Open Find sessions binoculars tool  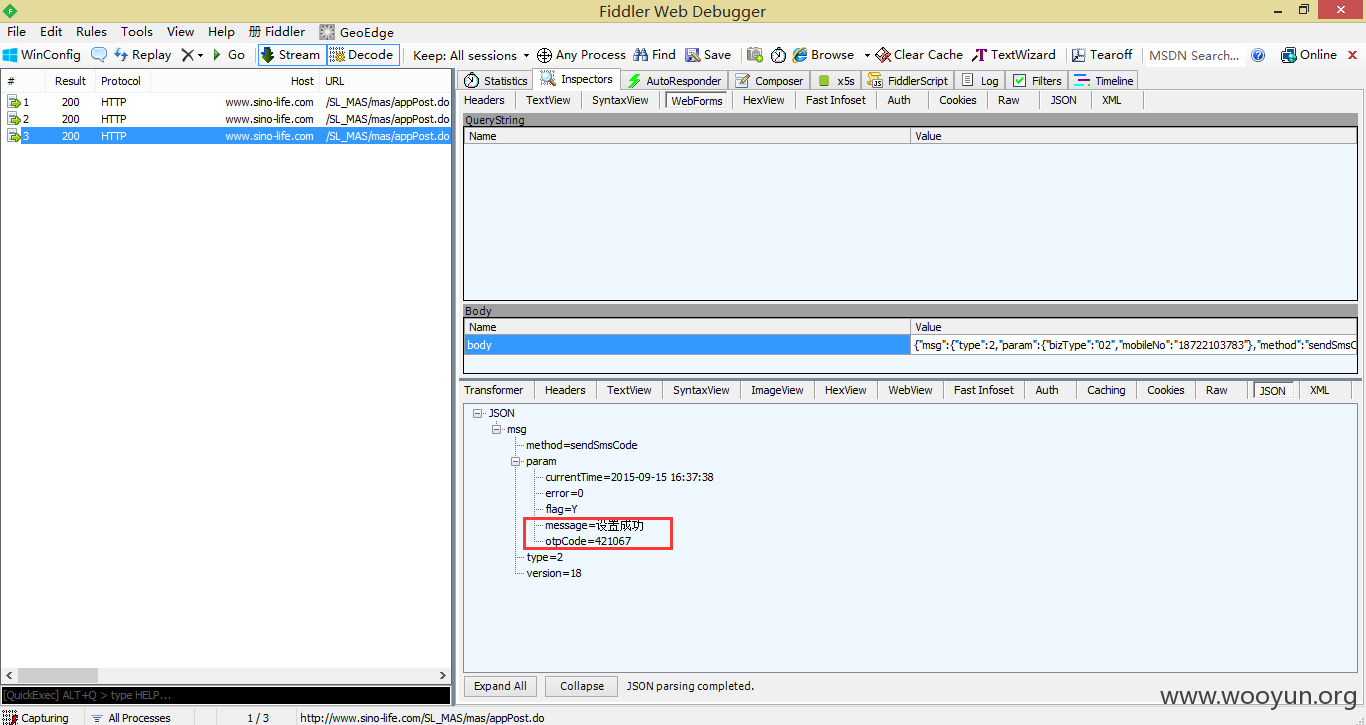(x=654, y=55)
